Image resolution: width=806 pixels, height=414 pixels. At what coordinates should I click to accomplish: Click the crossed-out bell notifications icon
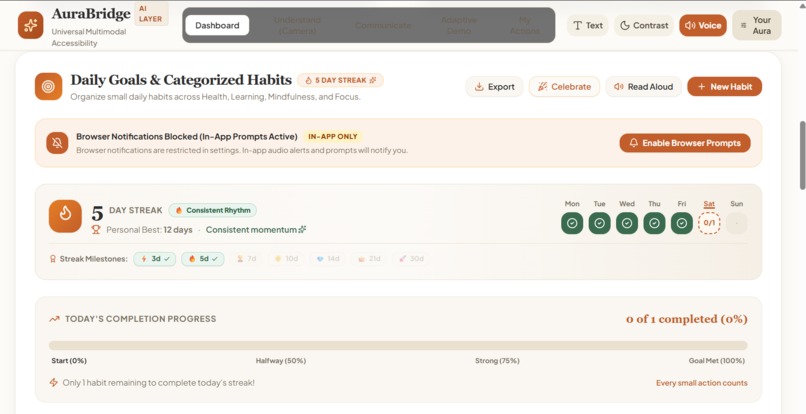57,143
